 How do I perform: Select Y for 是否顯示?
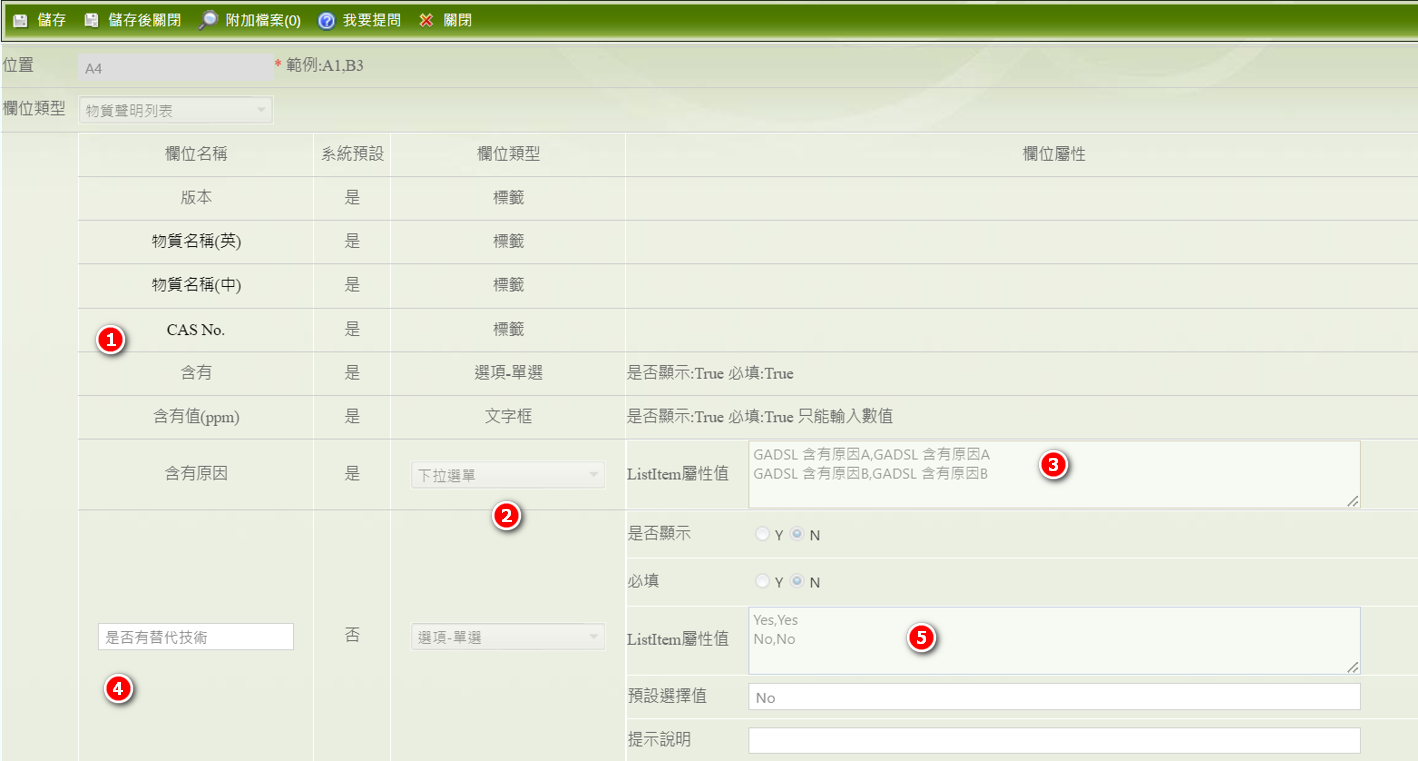click(763, 535)
